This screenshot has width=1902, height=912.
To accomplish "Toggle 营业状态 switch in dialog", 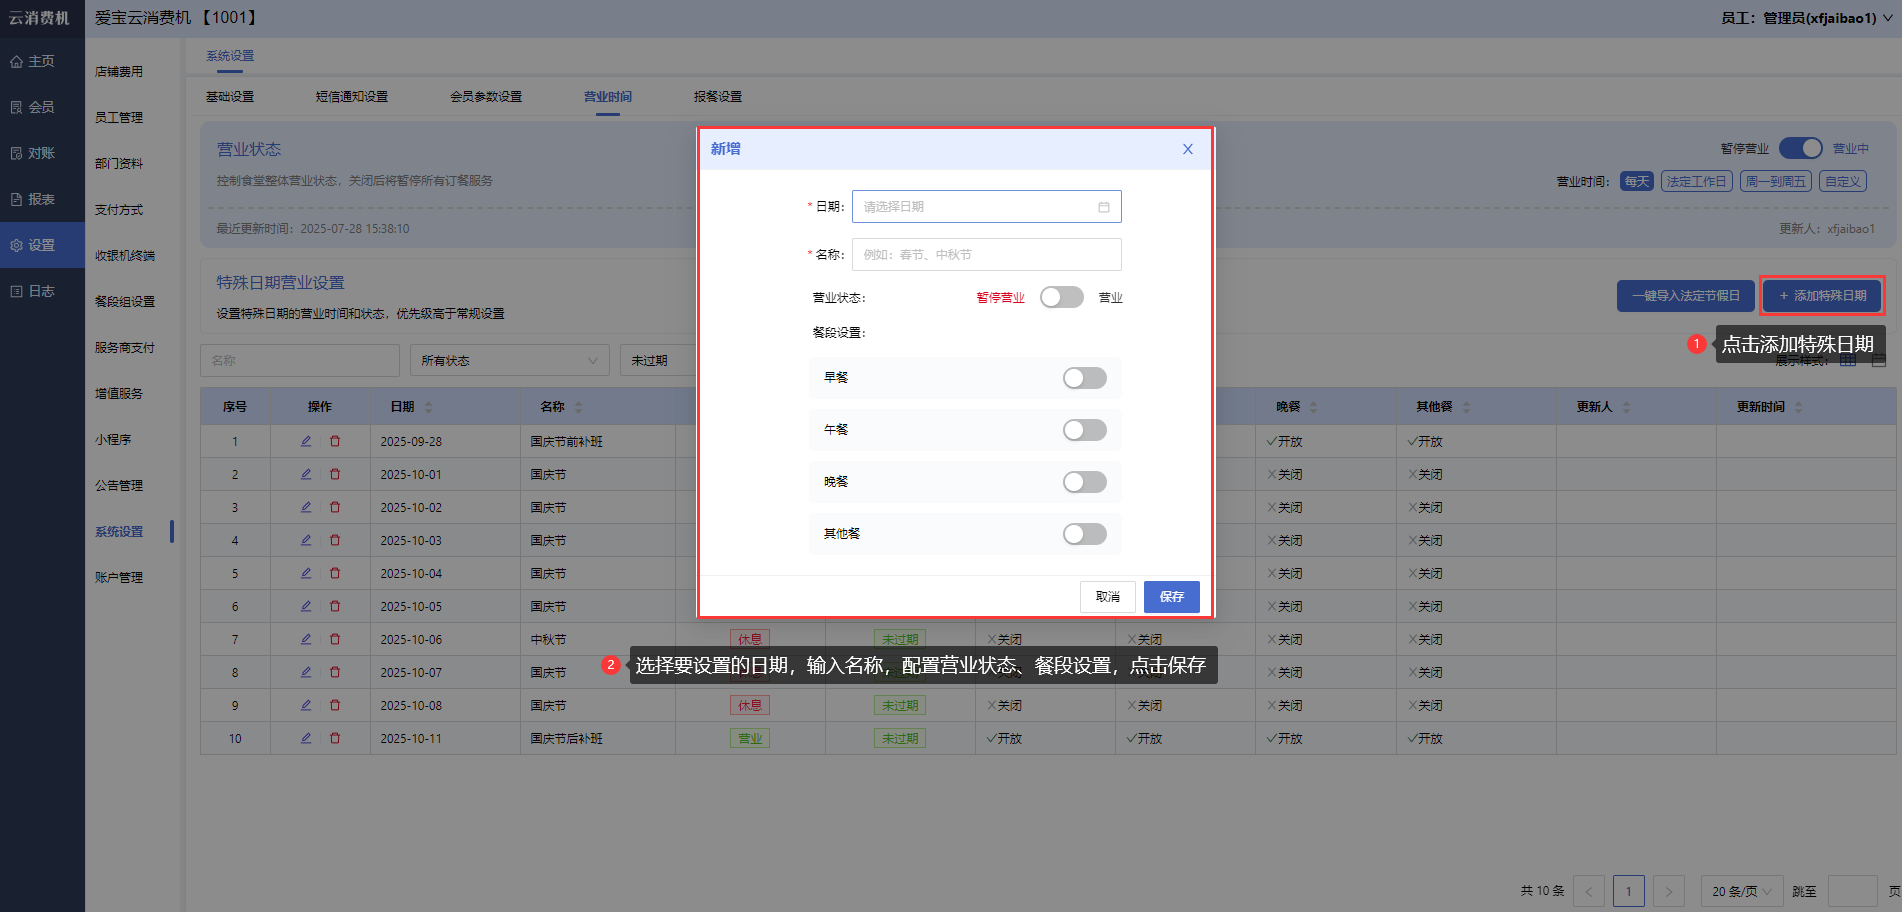I will click(1061, 297).
